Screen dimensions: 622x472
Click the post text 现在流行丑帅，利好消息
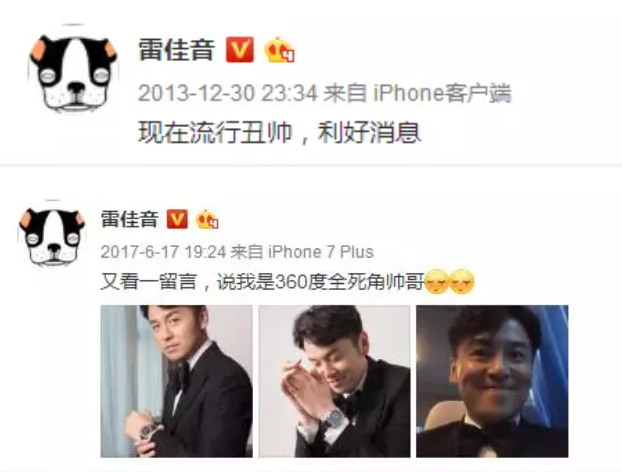point(279,132)
